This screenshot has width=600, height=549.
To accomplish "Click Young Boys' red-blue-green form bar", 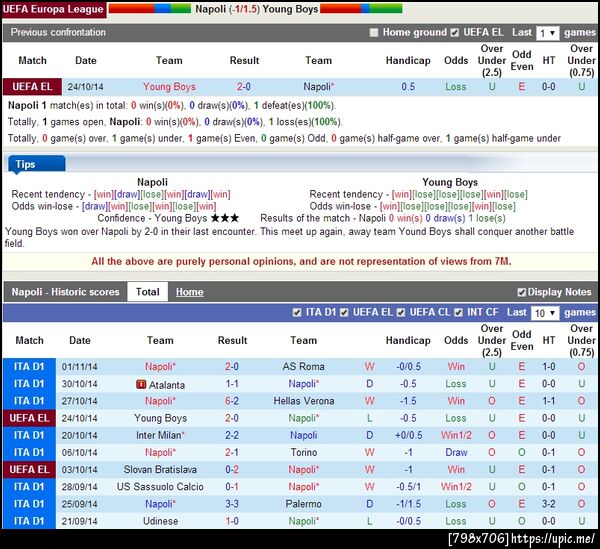I will 361,8.
